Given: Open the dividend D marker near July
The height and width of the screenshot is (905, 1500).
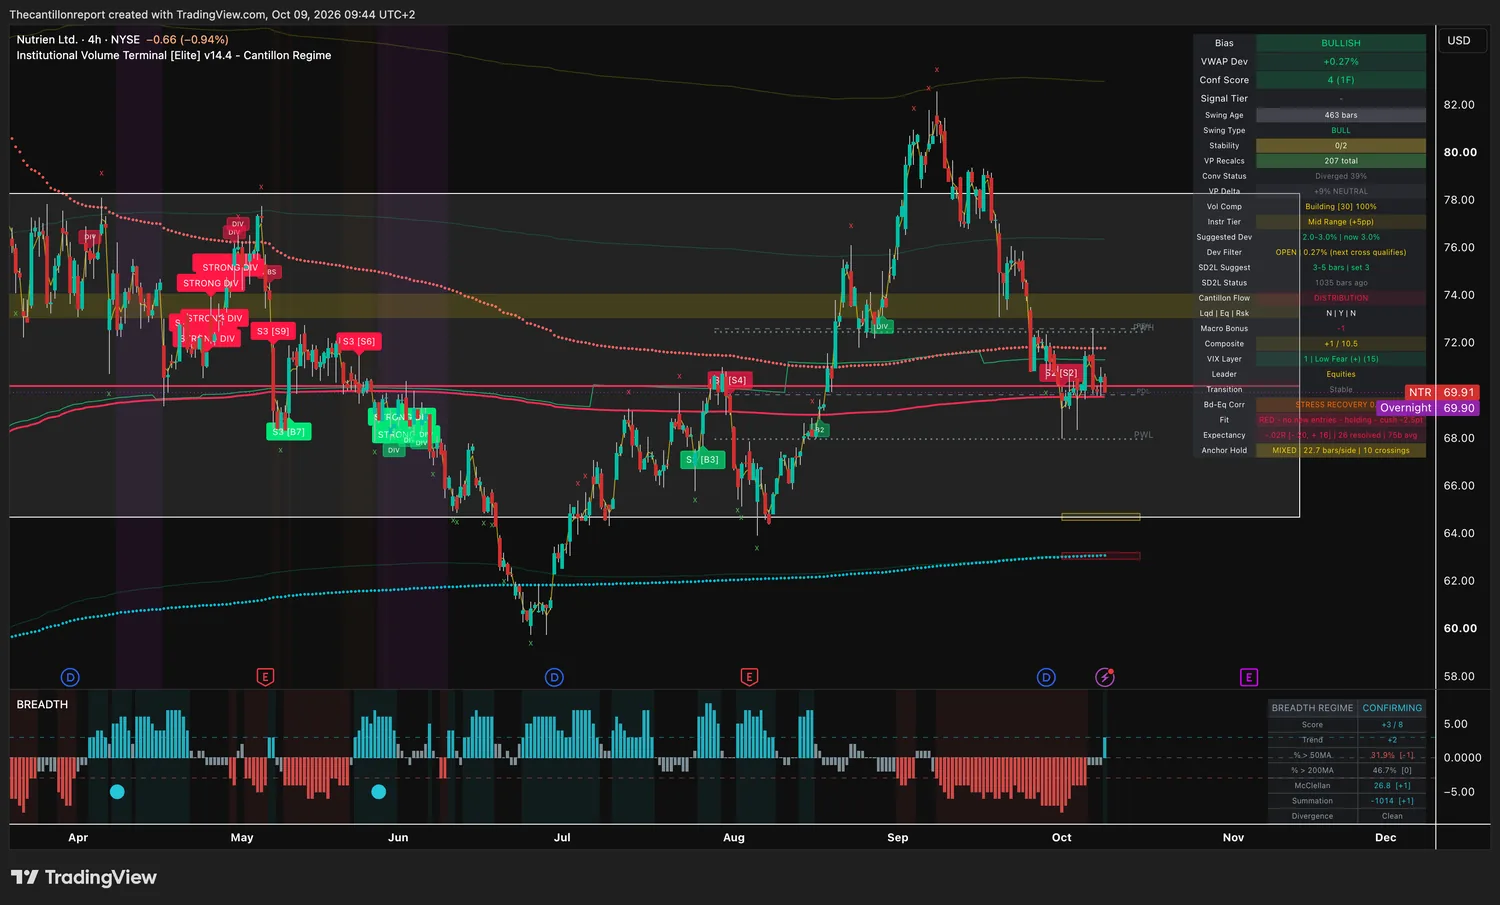Looking at the screenshot, I should pyautogui.click(x=554, y=677).
